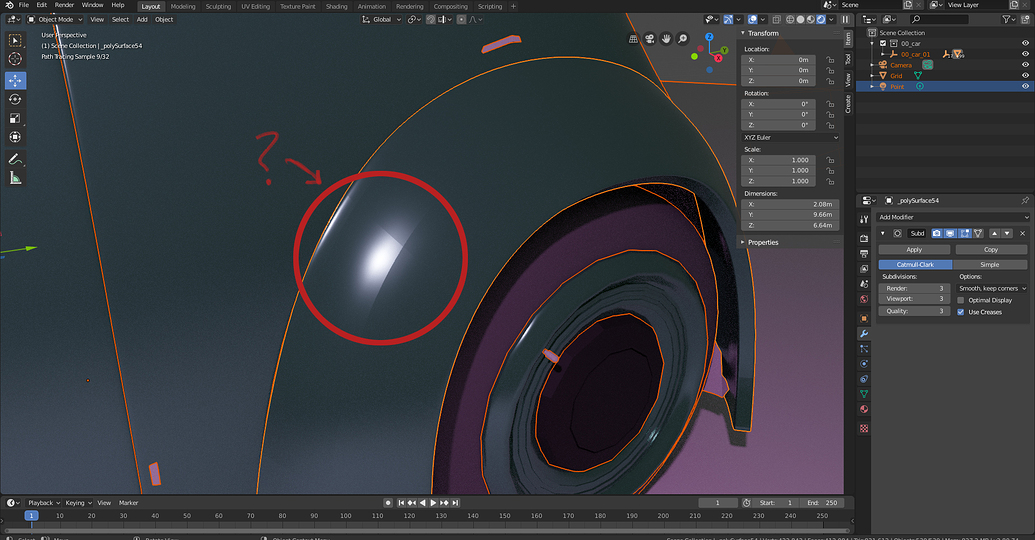Activate the Rotate tool
1035x540 pixels.
point(15,100)
